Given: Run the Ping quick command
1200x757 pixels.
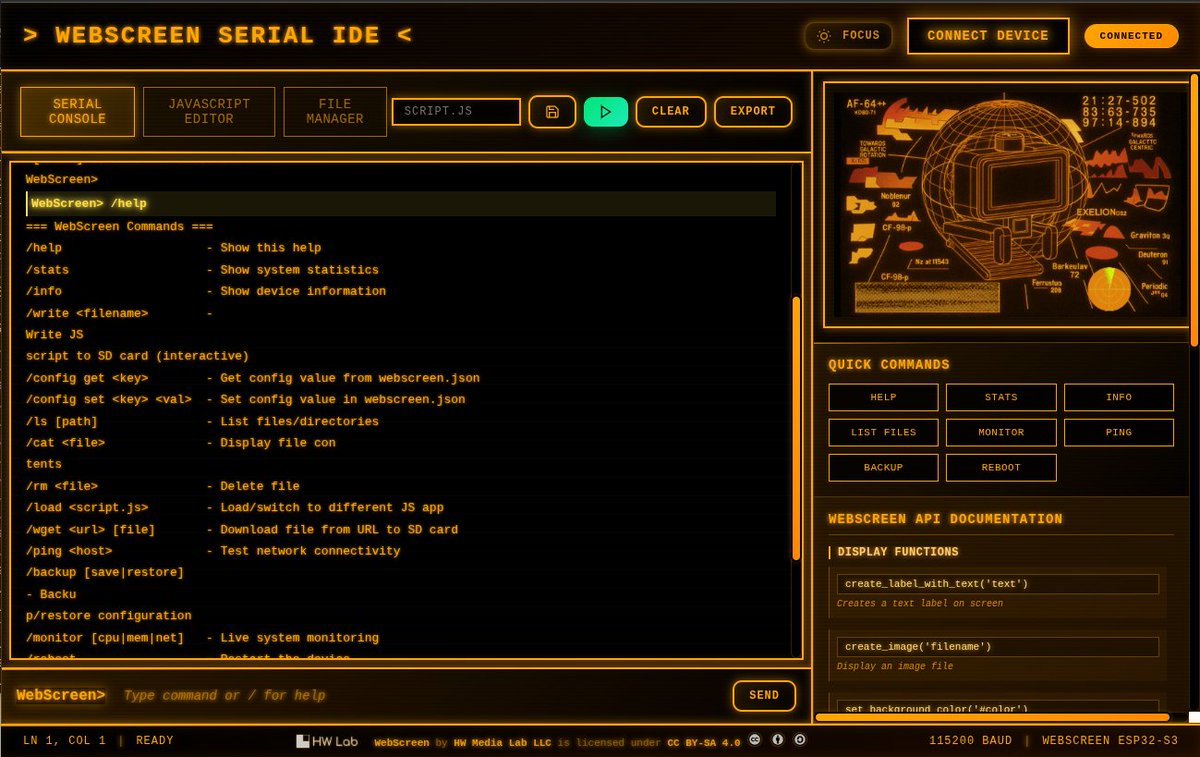Looking at the screenshot, I should [x=1119, y=432].
